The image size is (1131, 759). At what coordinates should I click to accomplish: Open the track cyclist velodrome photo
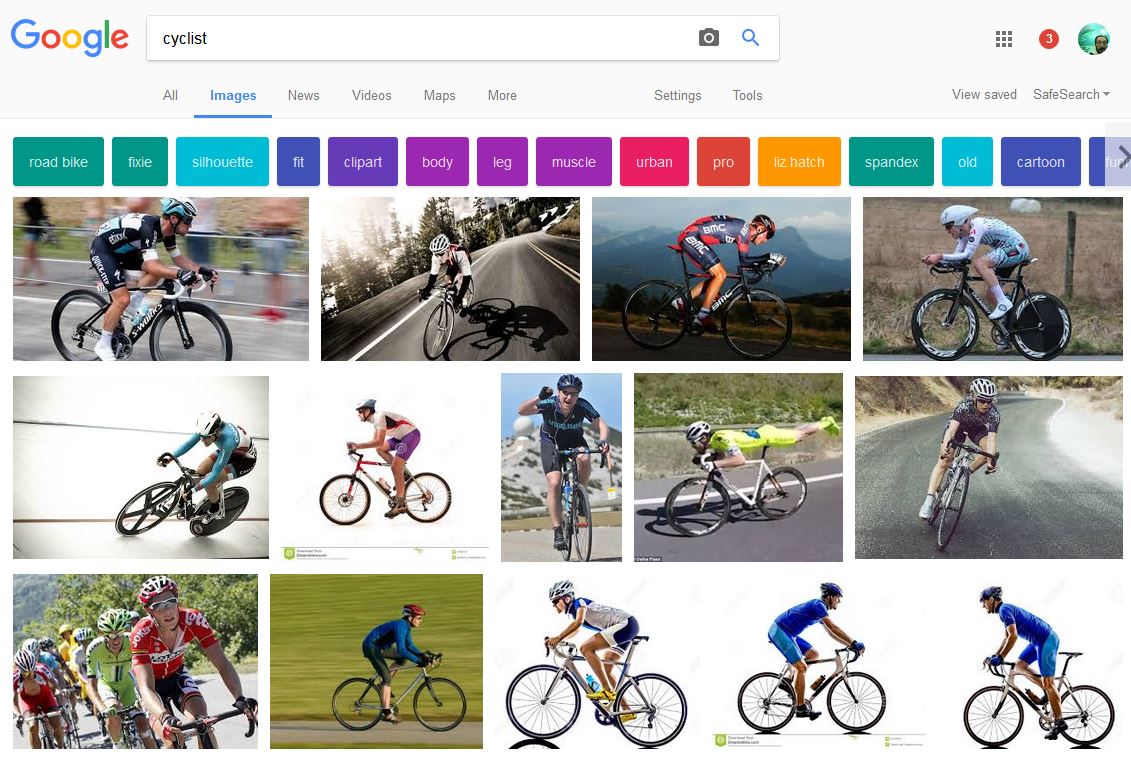pos(141,467)
